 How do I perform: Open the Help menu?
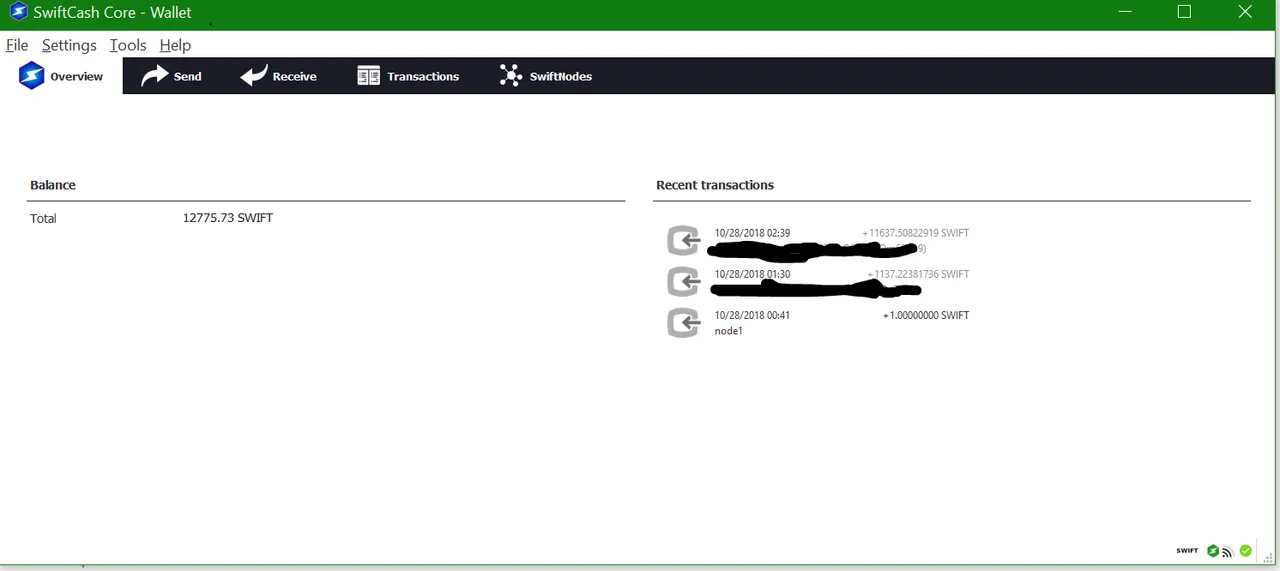(x=175, y=45)
